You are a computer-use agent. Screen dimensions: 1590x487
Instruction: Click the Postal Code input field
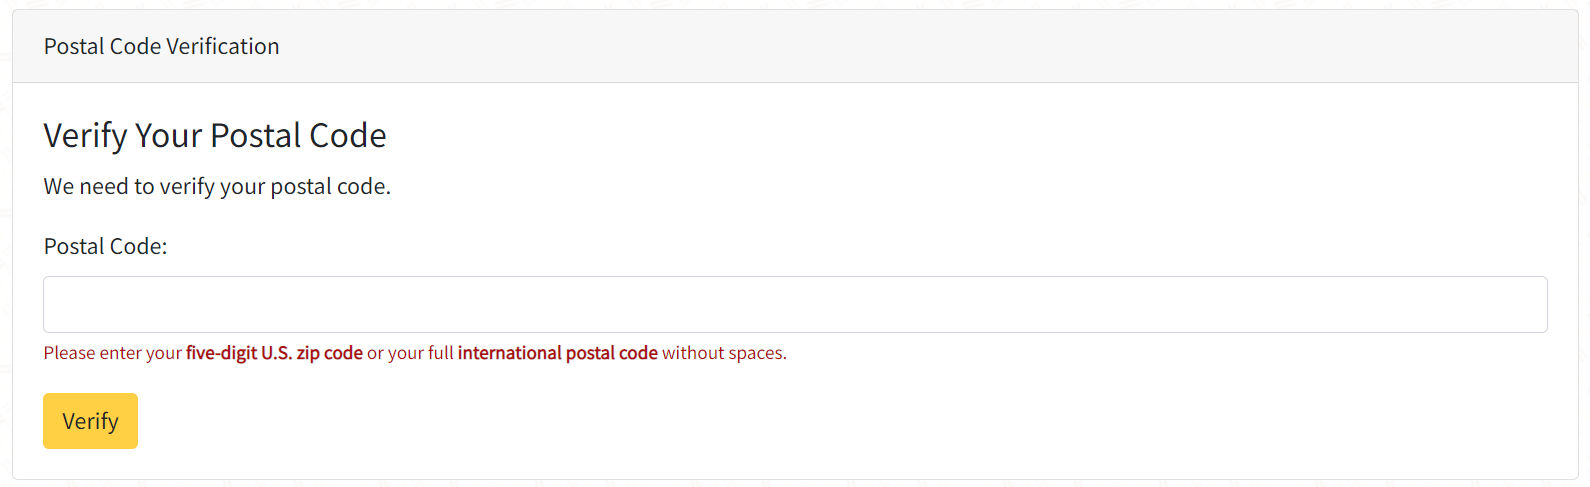pos(795,304)
